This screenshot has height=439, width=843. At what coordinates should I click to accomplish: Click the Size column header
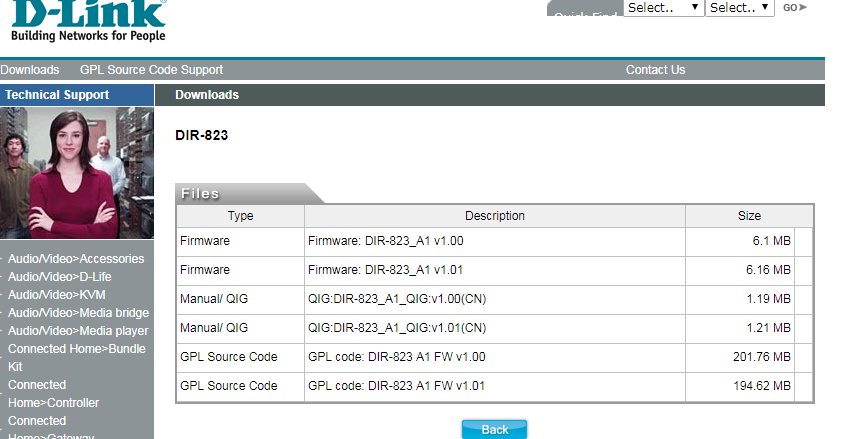click(749, 216)
